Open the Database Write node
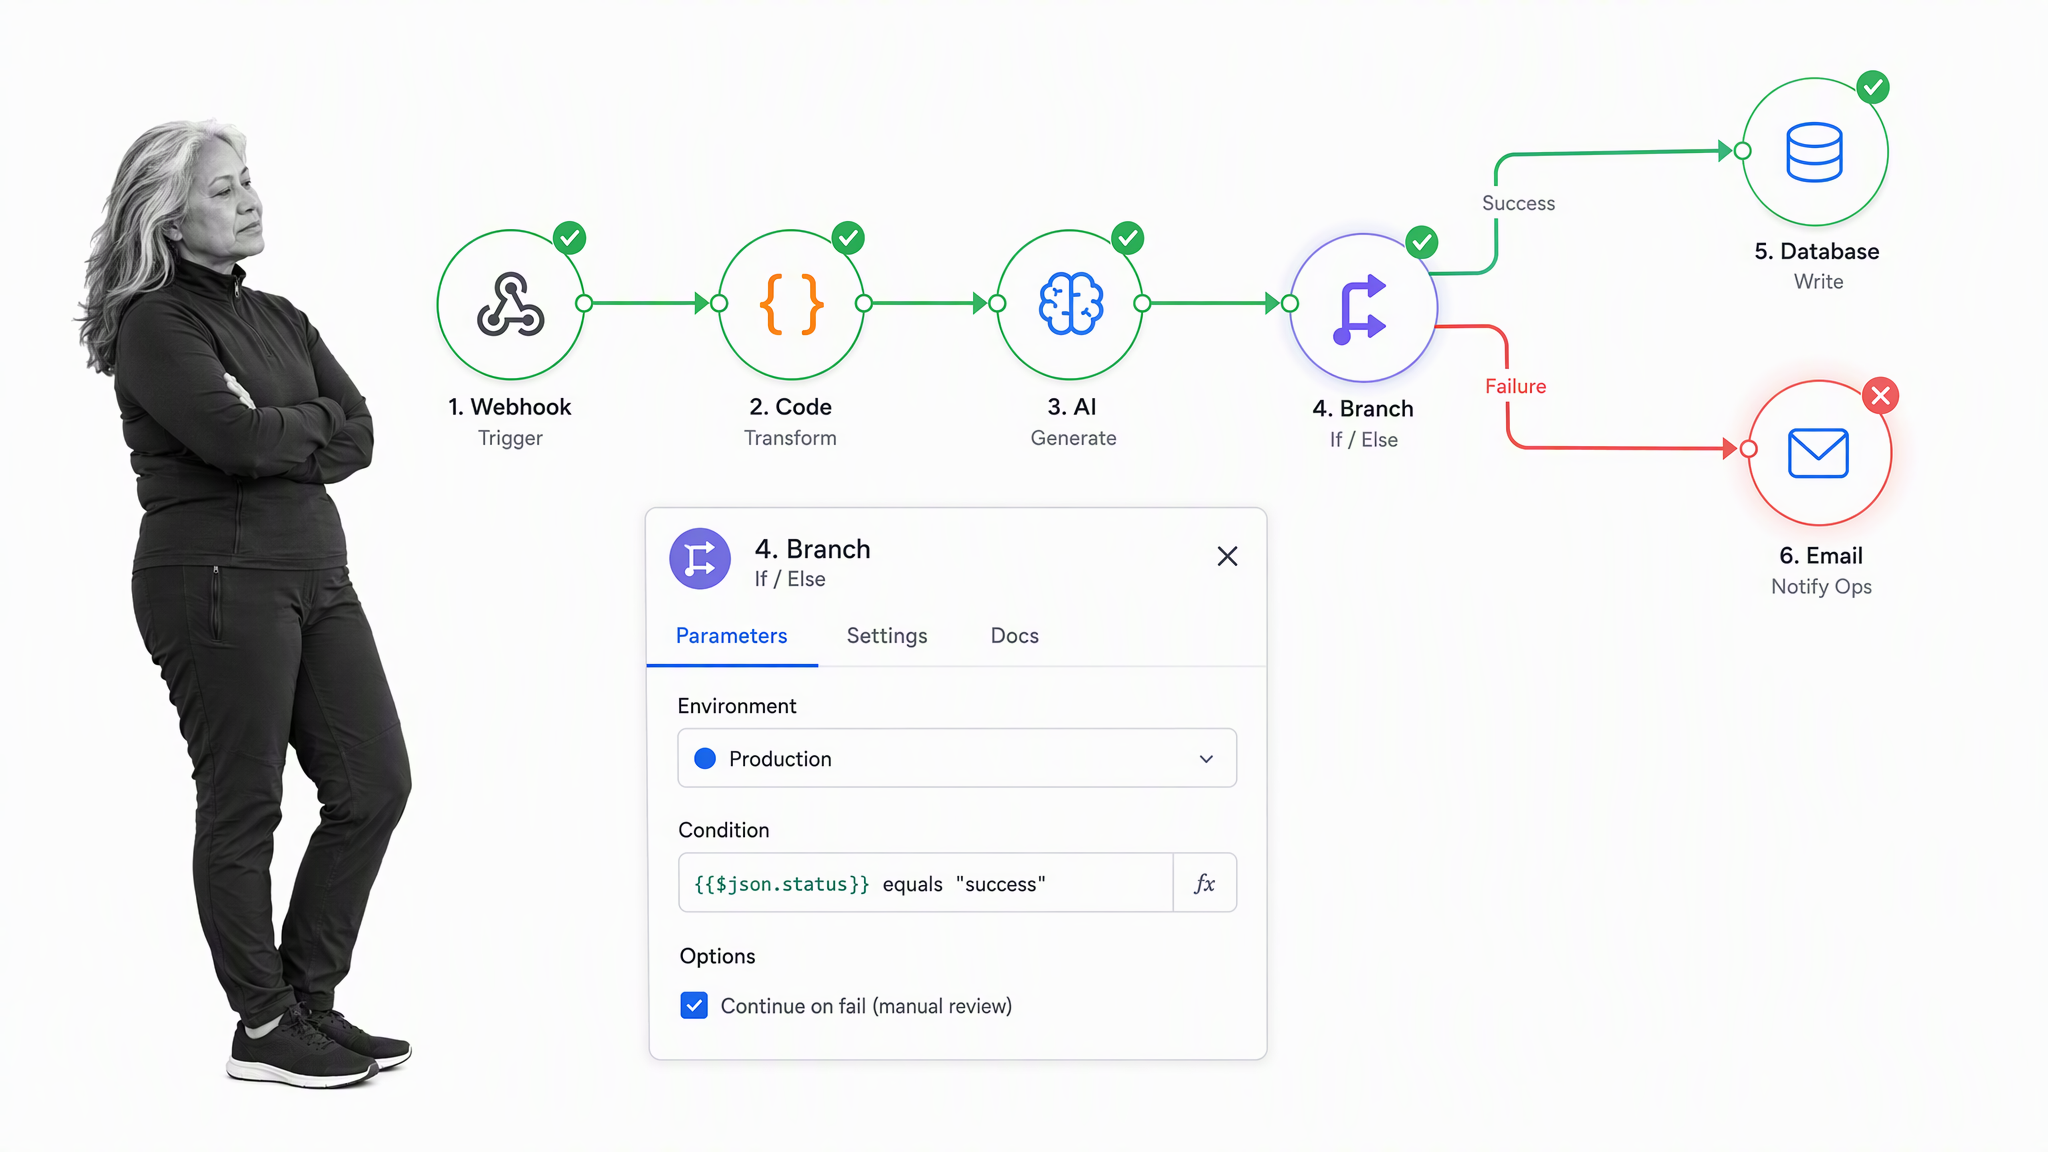 (1815, 152)
